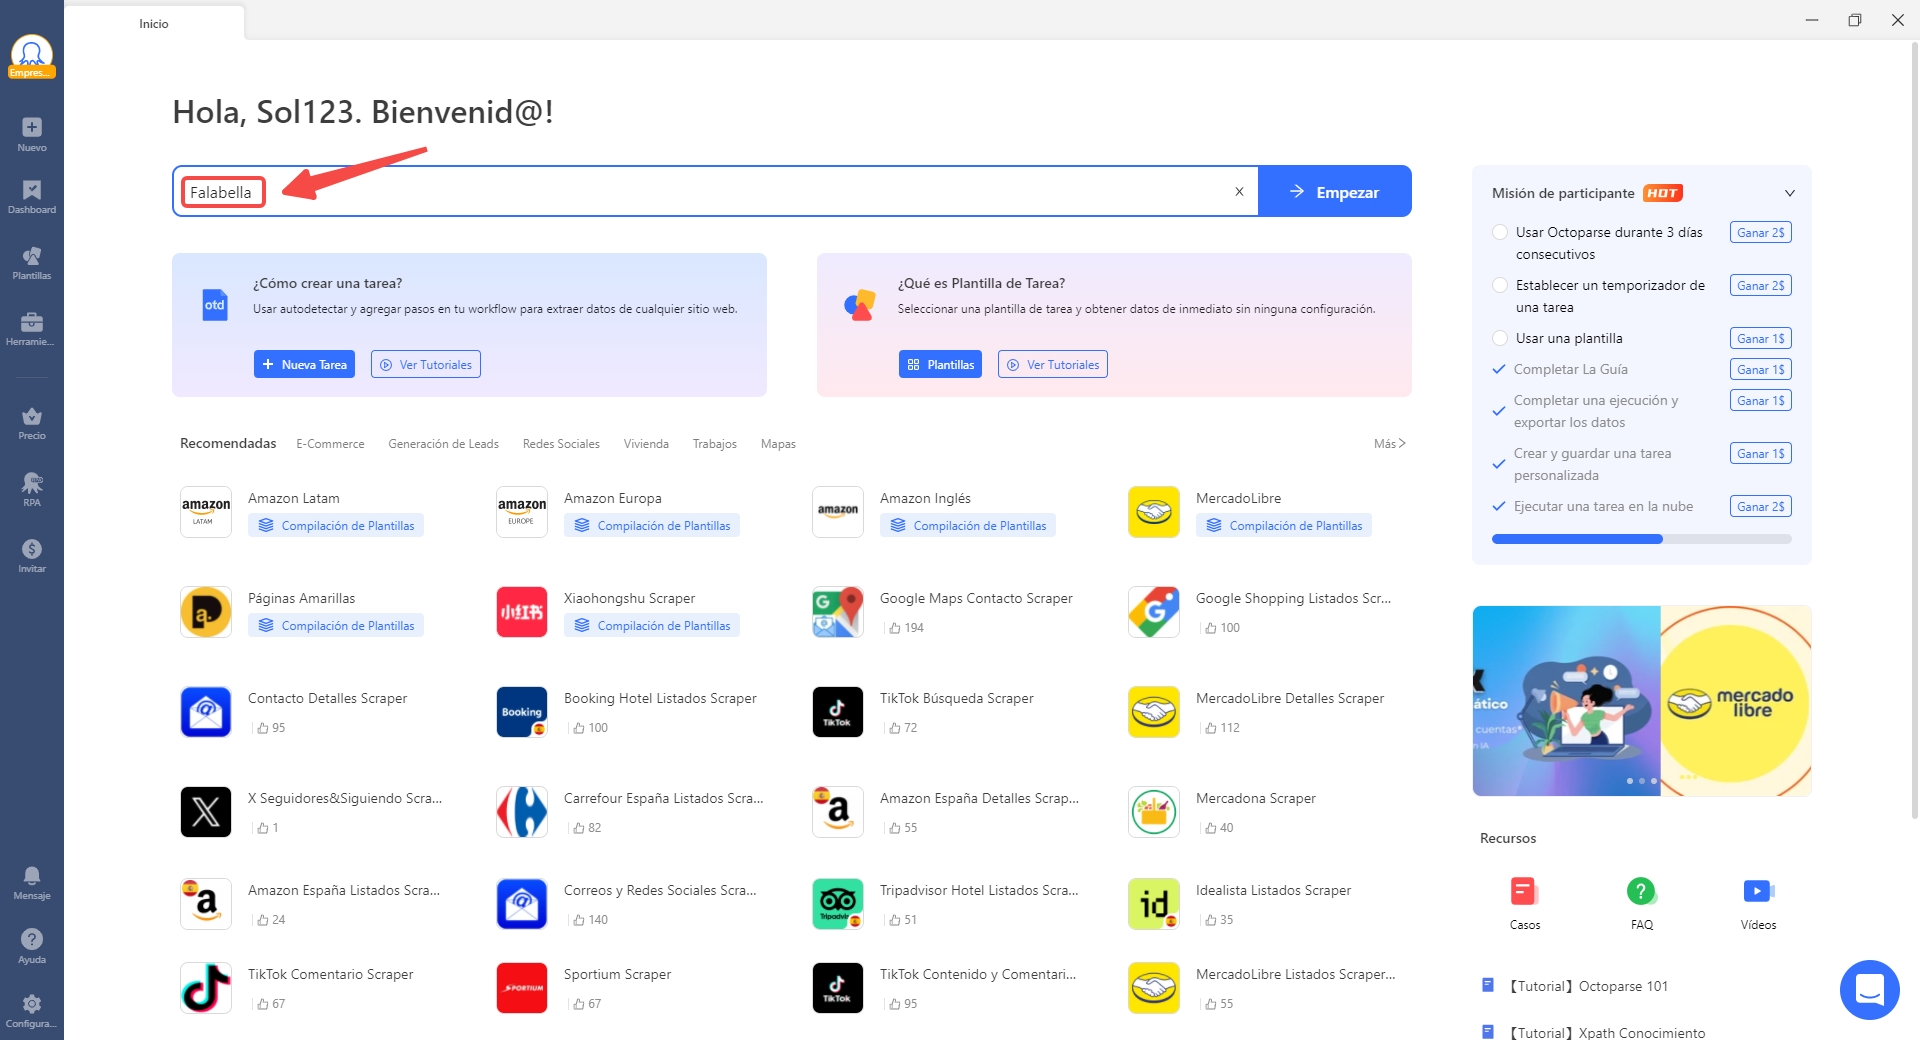Click the Nueva Tarea button
This screenshot has height=1040, width=1920.
tap(304, 365)
